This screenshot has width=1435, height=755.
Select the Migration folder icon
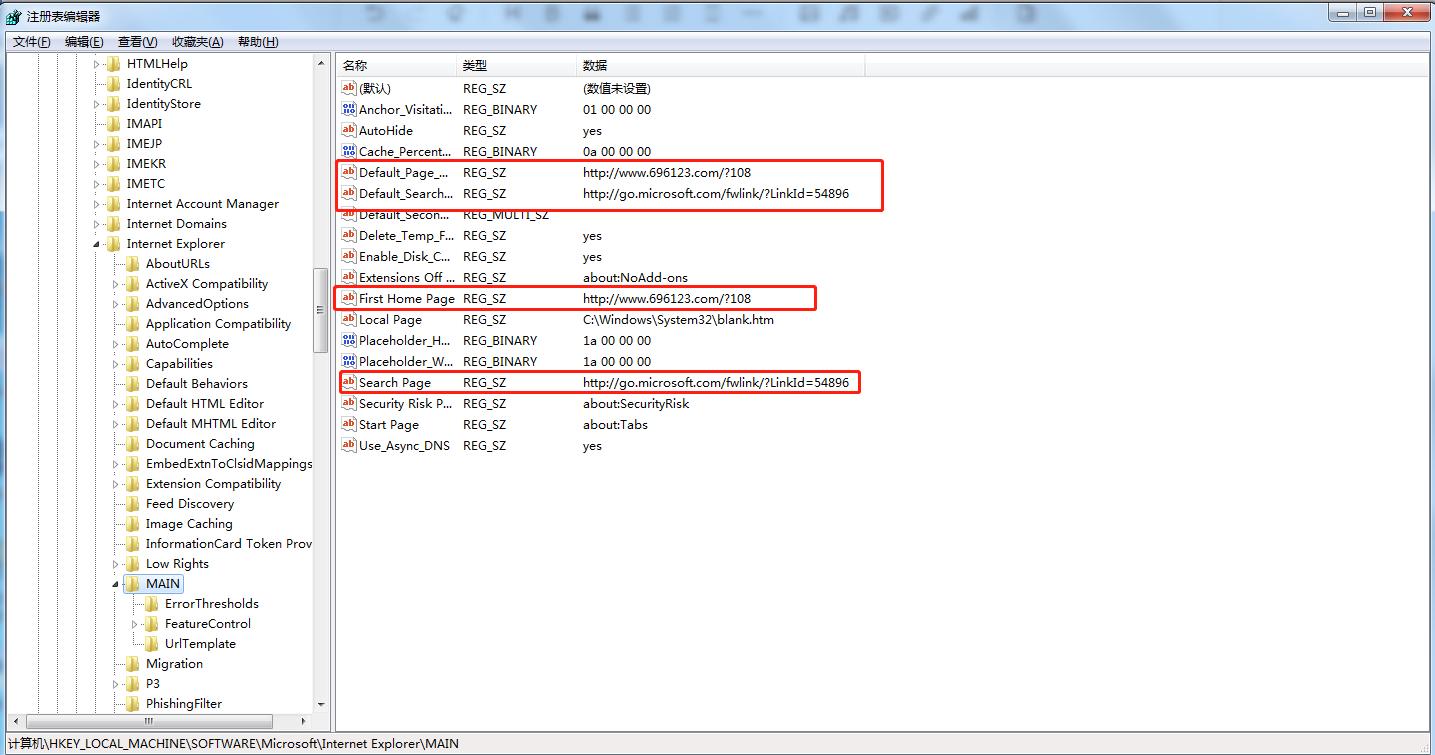point(132,663)
